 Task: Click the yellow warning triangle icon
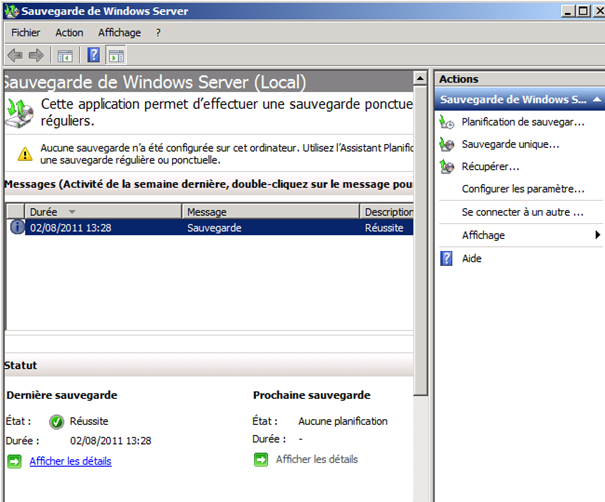pos(25,154)
